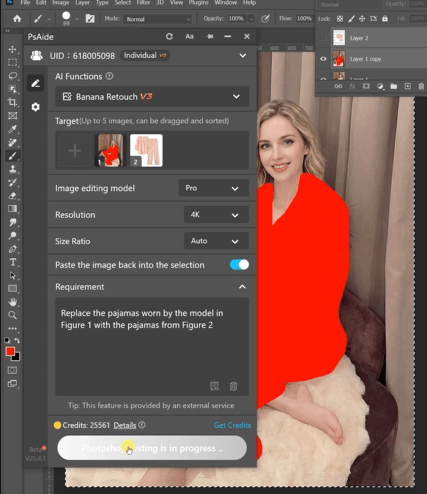Toggle pressure for opacity in options bar
Image resolution: width=427 pixels, height=494 pixels.
coord(265,19)
